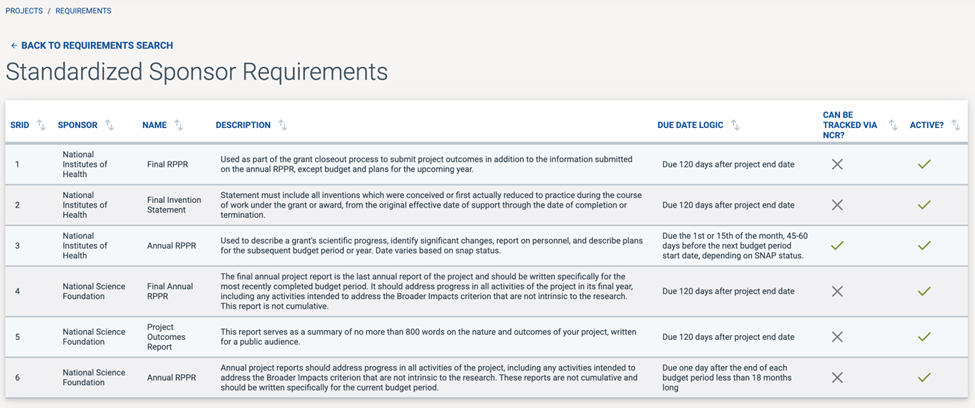Sort table by SRID column arrows
Screen dimensions: 975x408
coord(41,125)
